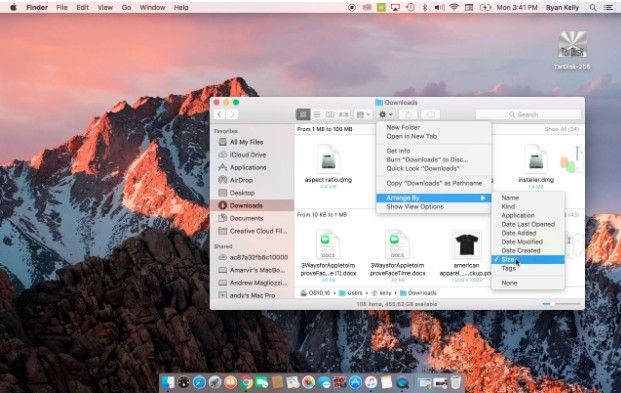Select Downloads in the sidebar

(x=252, y=205)
